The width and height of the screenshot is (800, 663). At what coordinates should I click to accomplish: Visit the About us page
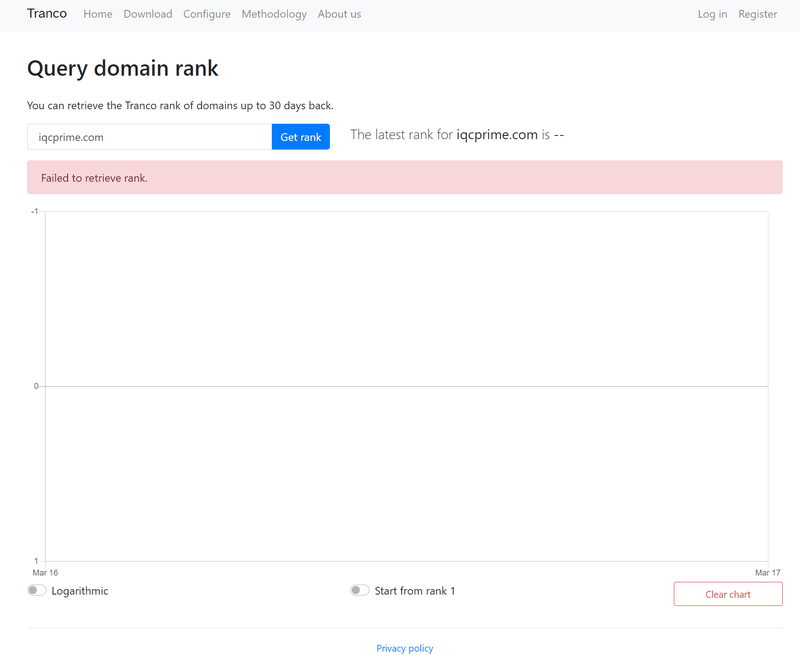(339, 14)
